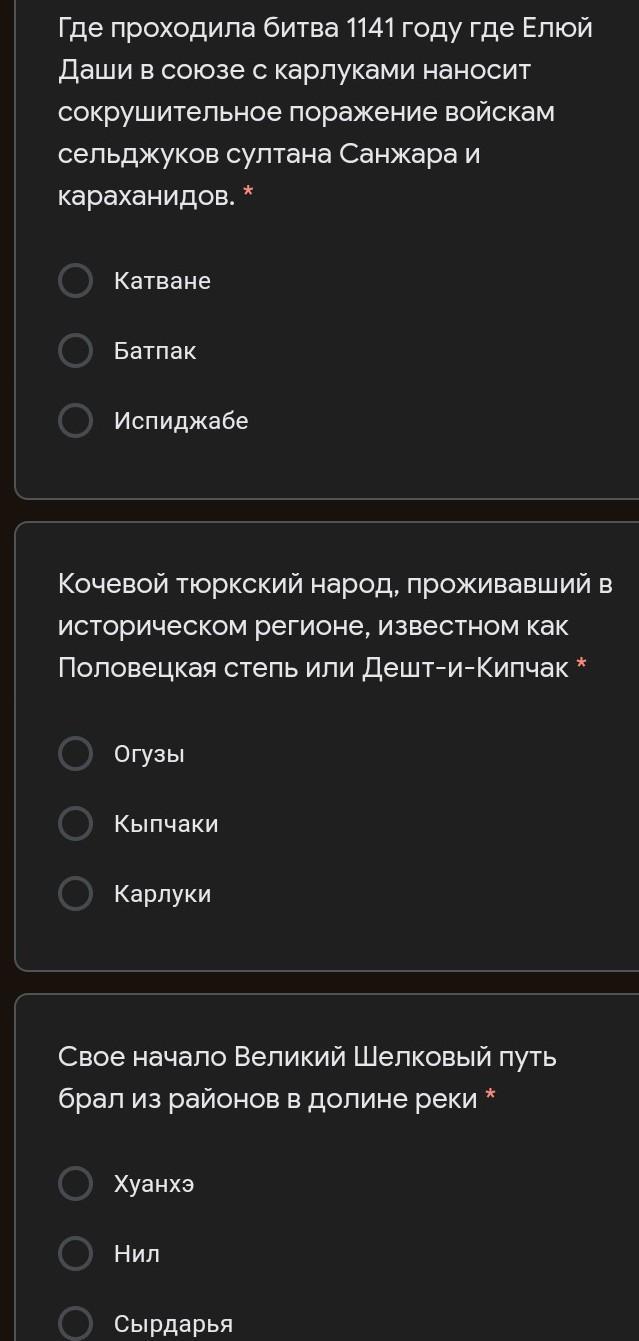Select the Огузы radio circle

[x=76, y=754]
